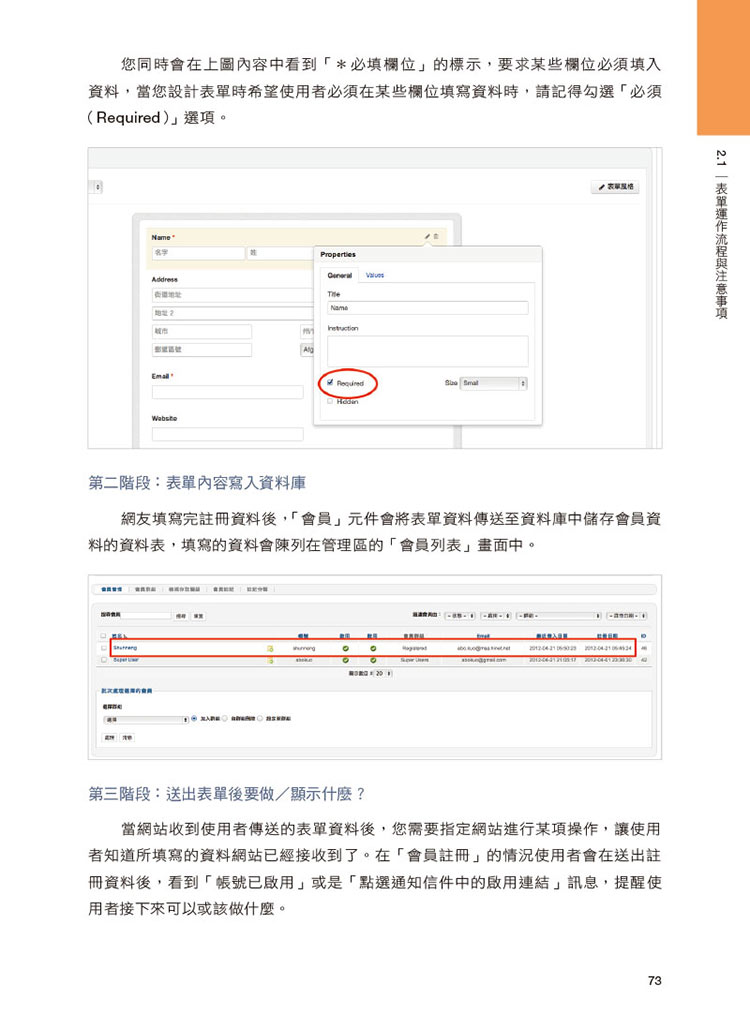This screenshot has width=750, height=1014.
Task: Toggle the Hidden checkbox
Action: tap(330, 401)
